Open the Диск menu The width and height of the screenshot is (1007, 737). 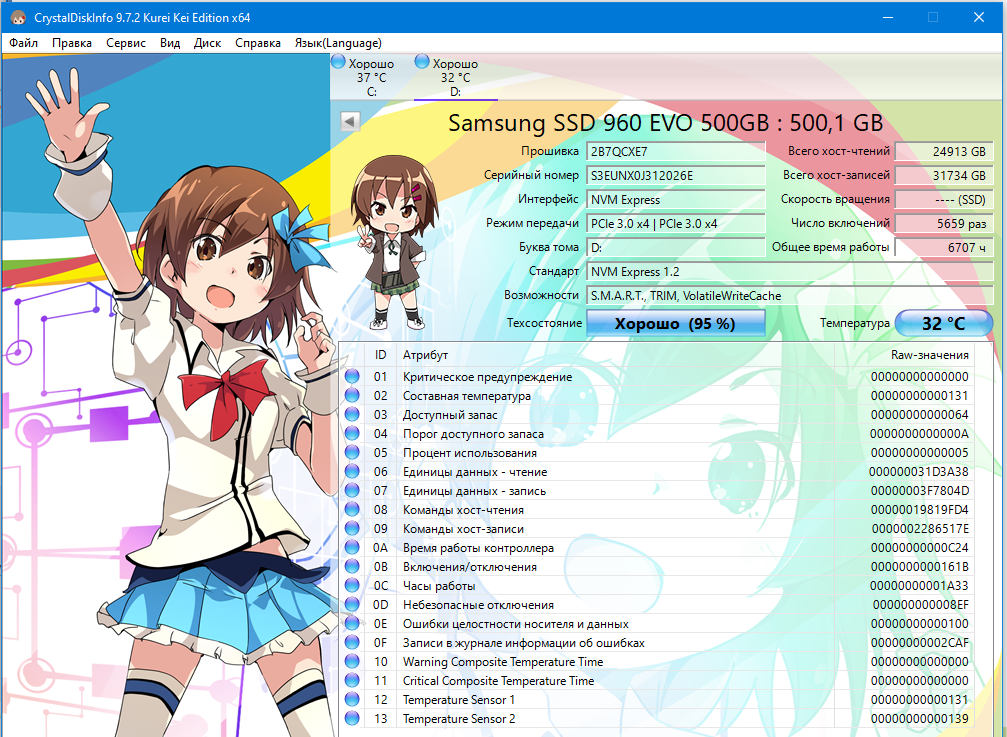click(207, 43)
